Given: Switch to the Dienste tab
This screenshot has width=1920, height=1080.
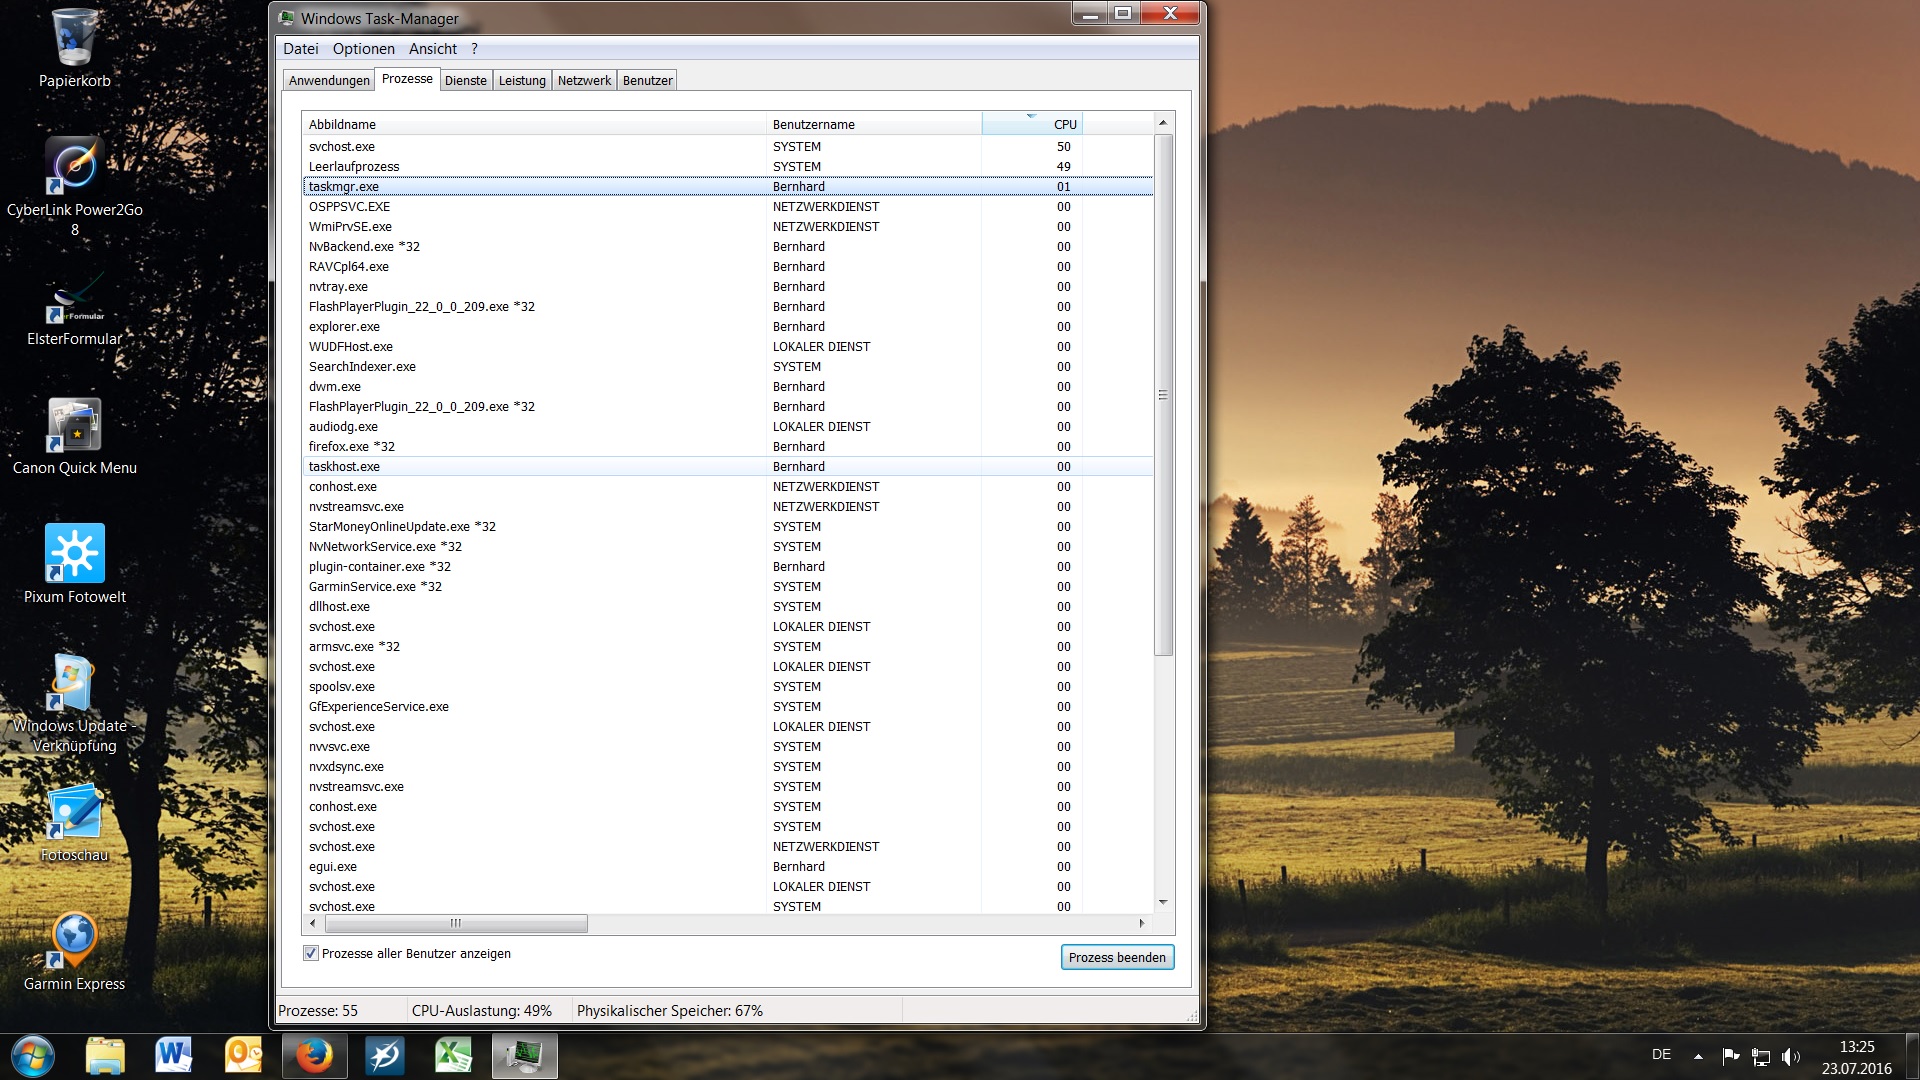Looking at the screenshot, I should [x=465, y=81].
